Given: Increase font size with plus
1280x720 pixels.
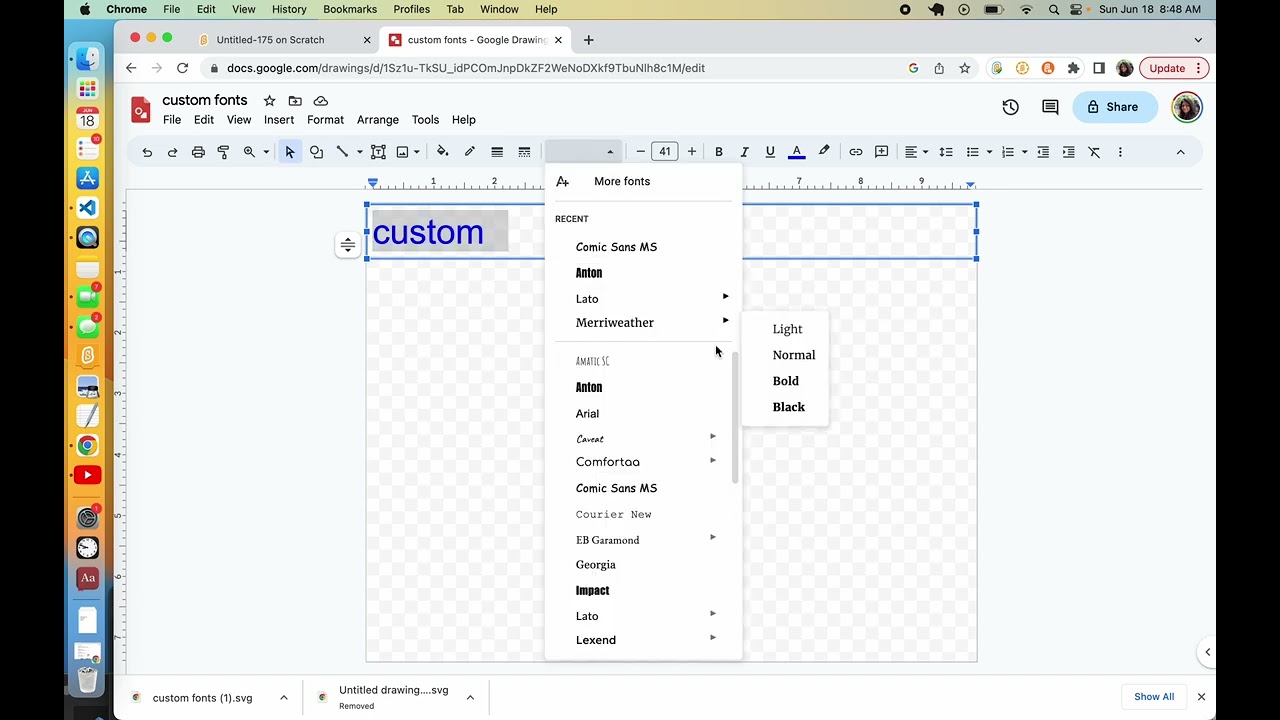Looking at the screenshot, I should 692,152.
